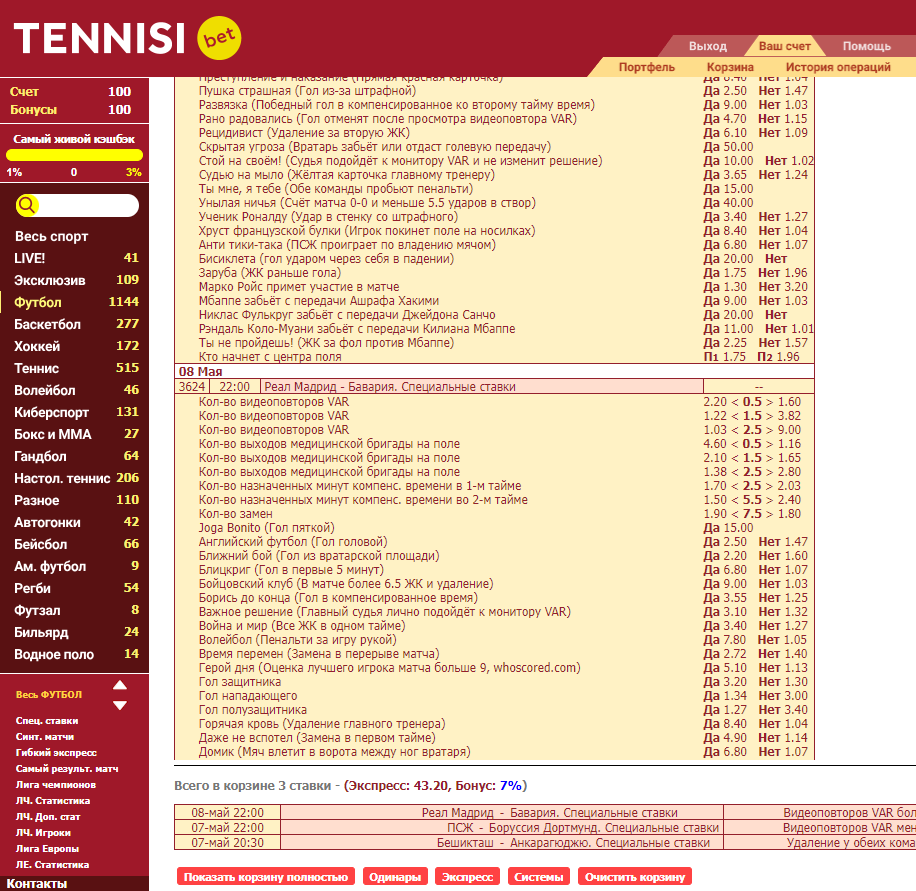Click the TENNISI bet logo

click(x=127, y=38)
